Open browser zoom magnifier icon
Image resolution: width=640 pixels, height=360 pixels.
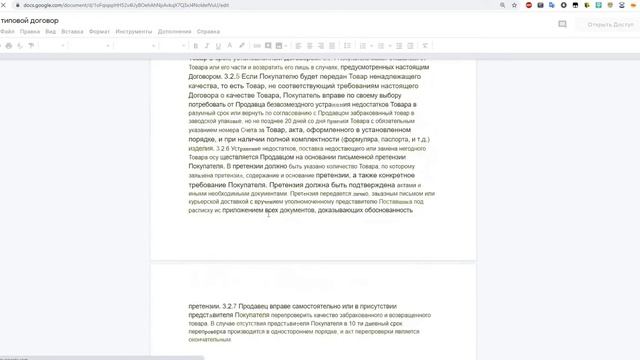coord(502,5)
